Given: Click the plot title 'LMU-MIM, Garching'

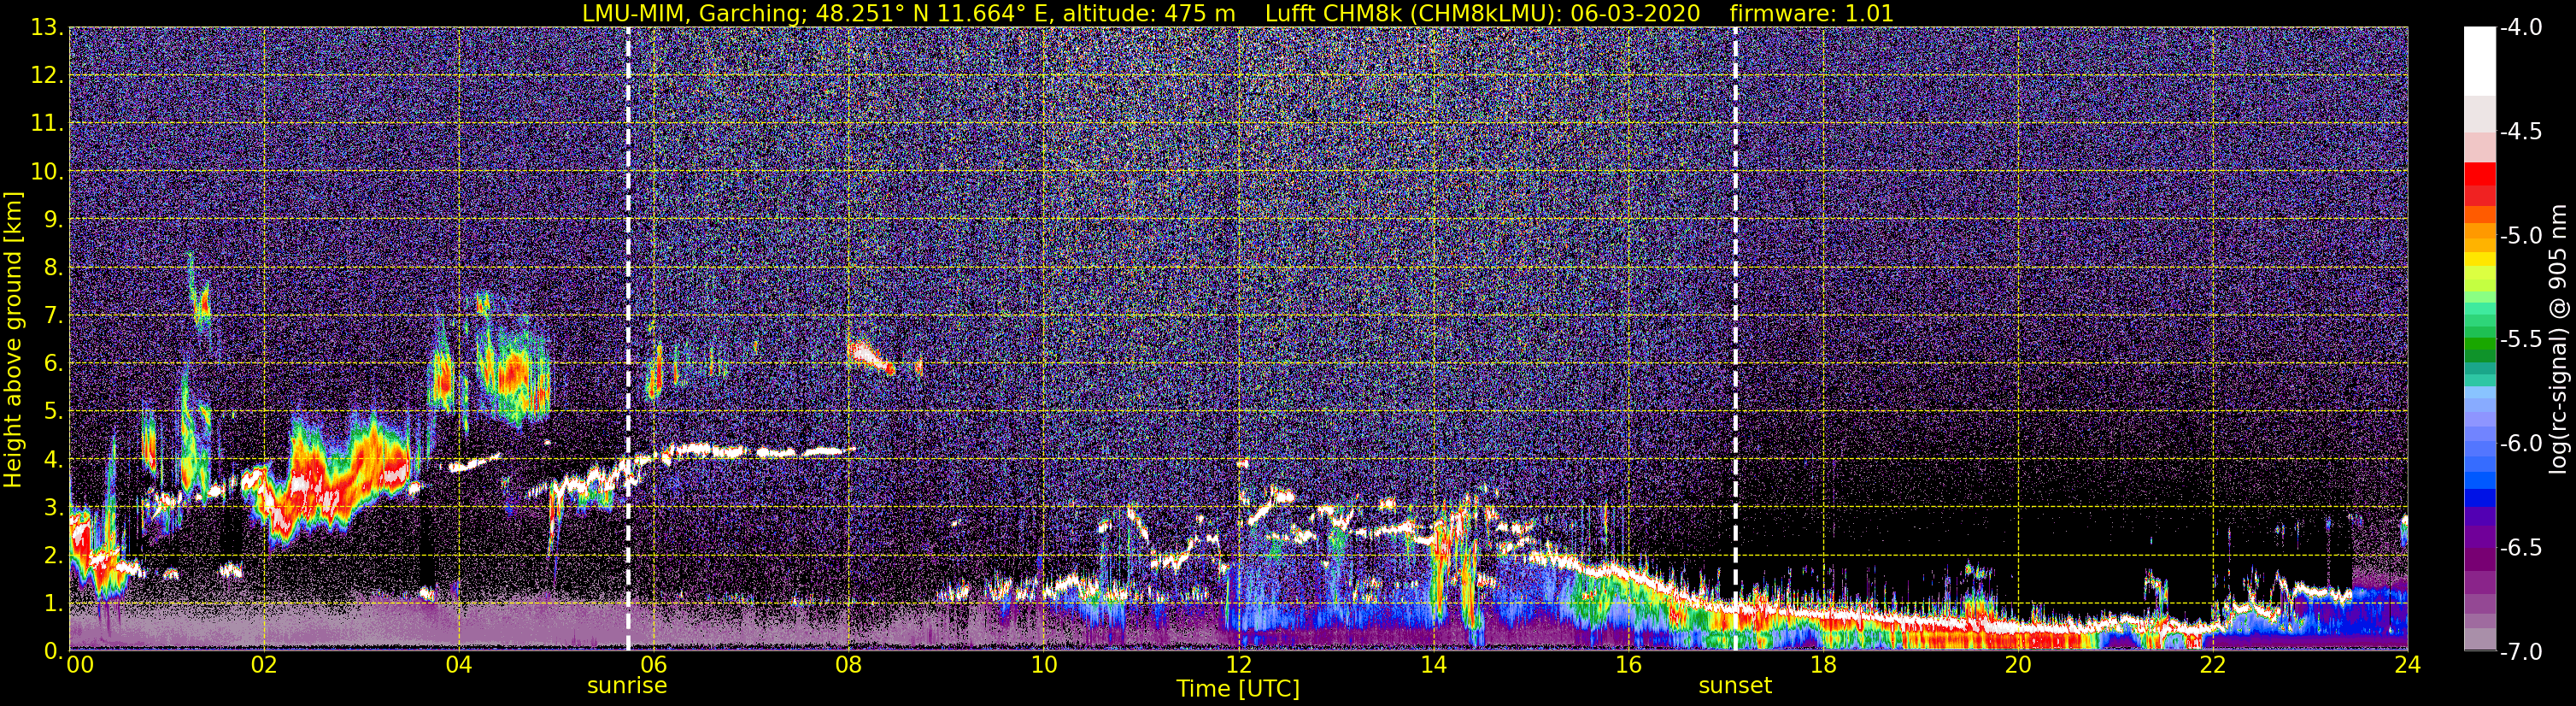Looking at the screenshot, I should click(691, 14).
